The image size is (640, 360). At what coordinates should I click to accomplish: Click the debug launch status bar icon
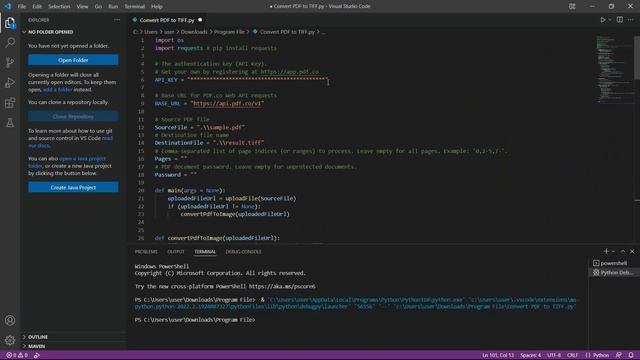coord(37,355)
